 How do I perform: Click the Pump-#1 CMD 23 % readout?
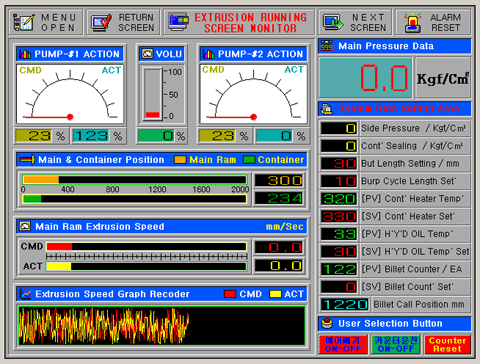(x=34, y=136)
